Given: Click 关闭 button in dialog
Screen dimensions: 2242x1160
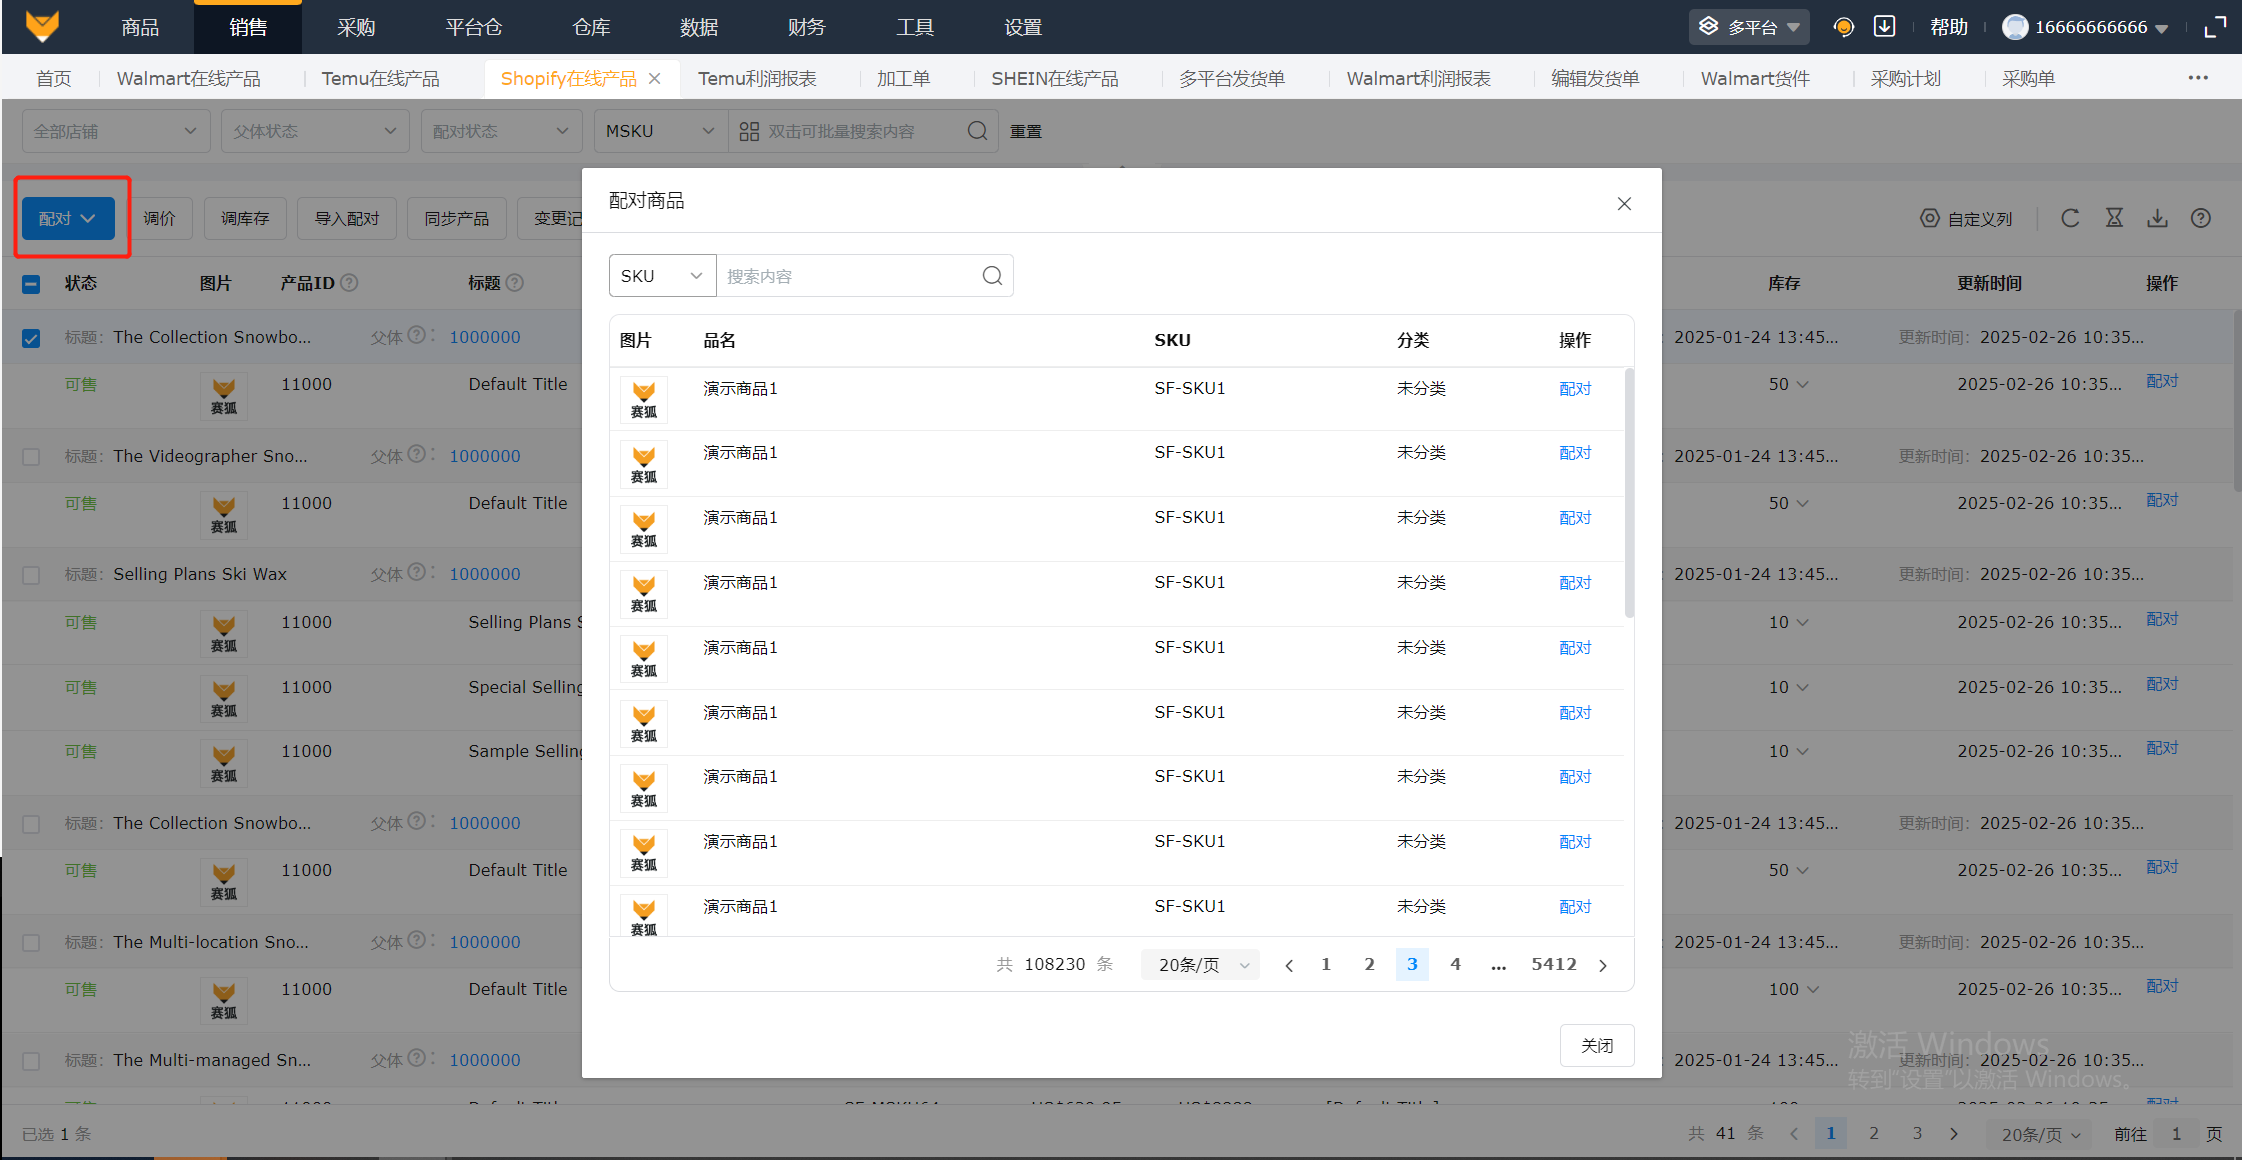Looking at the screenshot, I should click(1596, 1045).
